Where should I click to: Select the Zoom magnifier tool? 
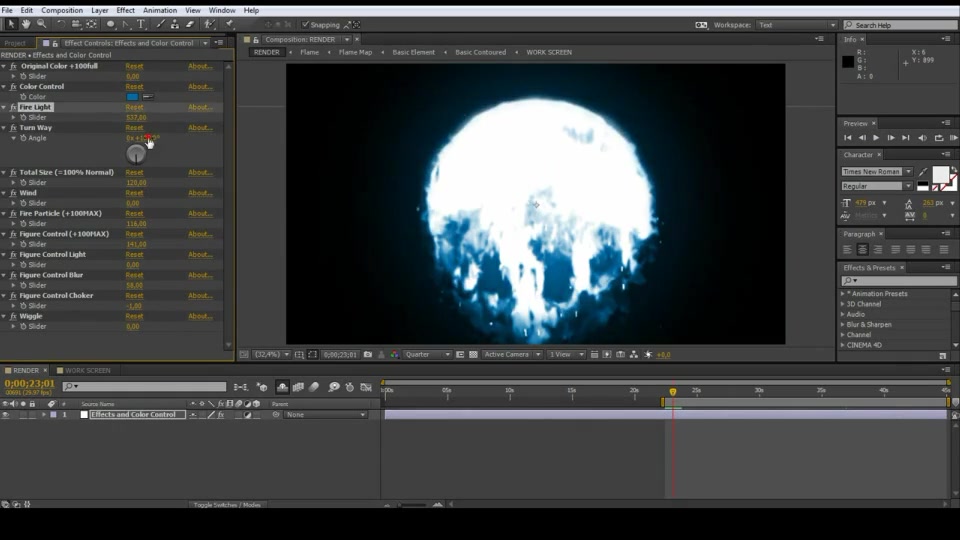pos(42,24)
